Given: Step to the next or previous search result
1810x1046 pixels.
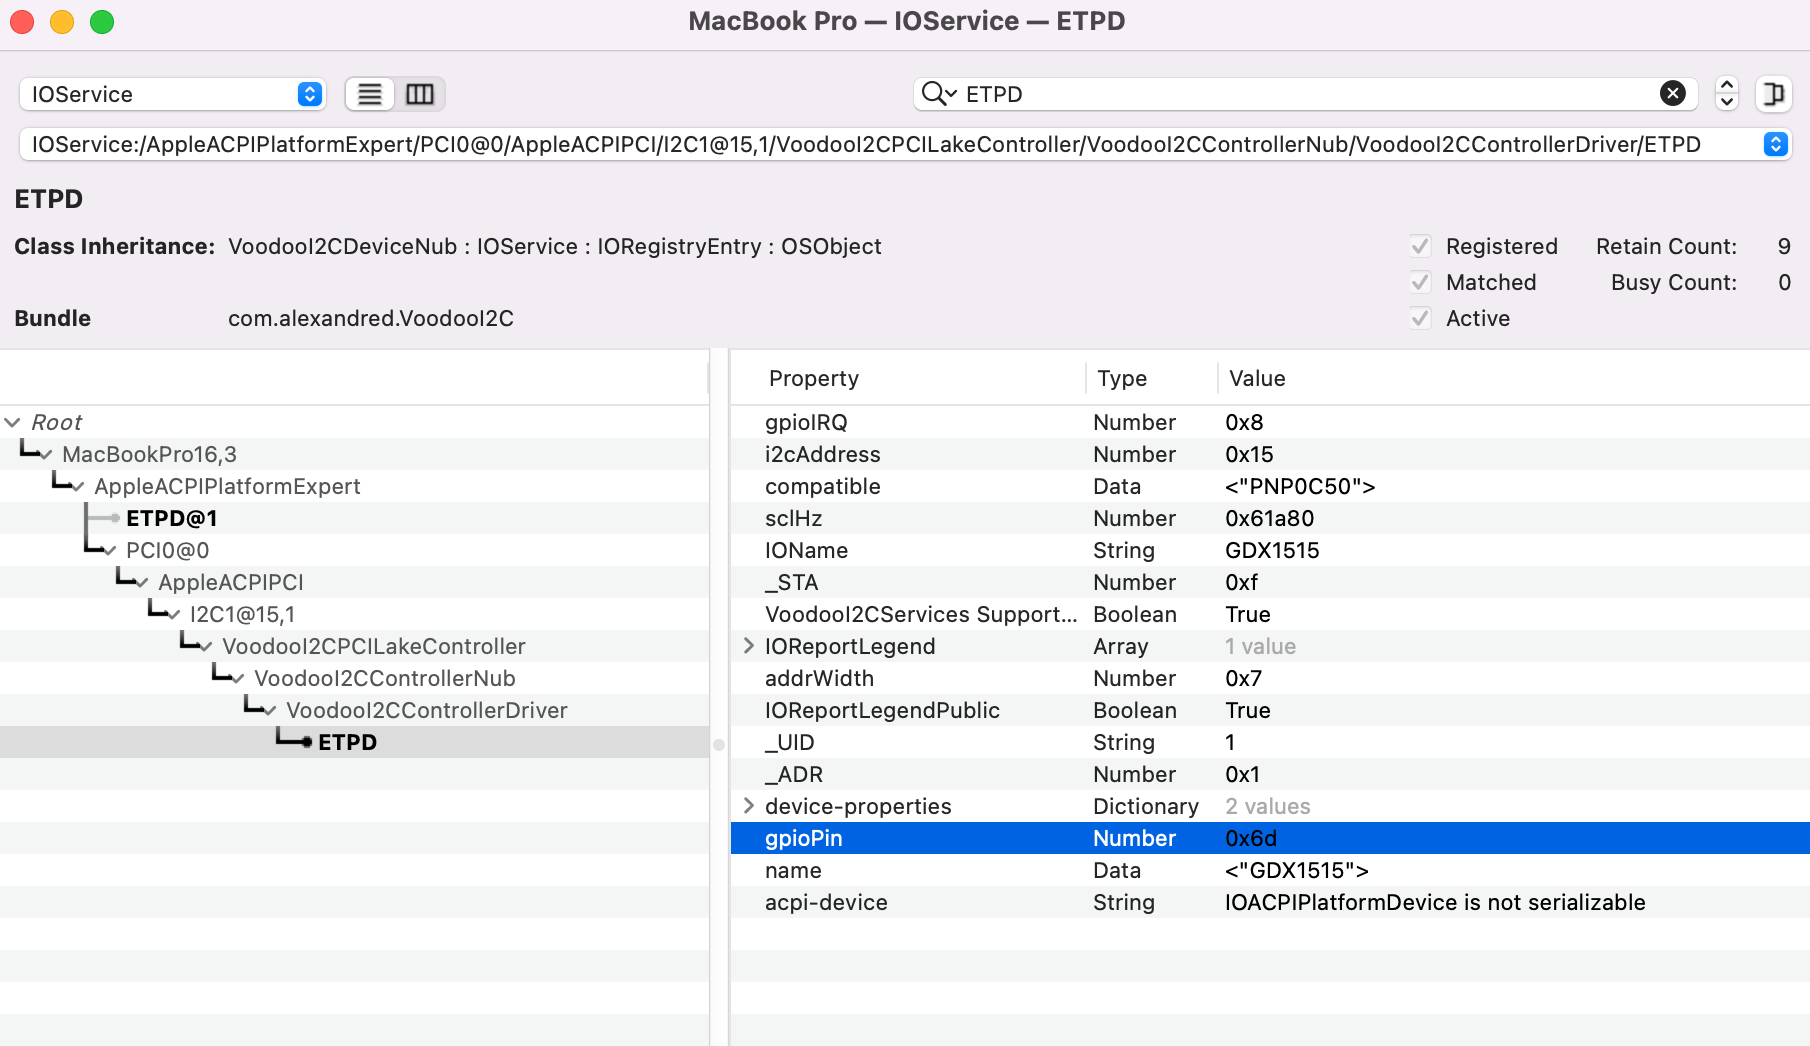Looking at the screenshot, I should pyautogui.click(x=1727, y=93).
